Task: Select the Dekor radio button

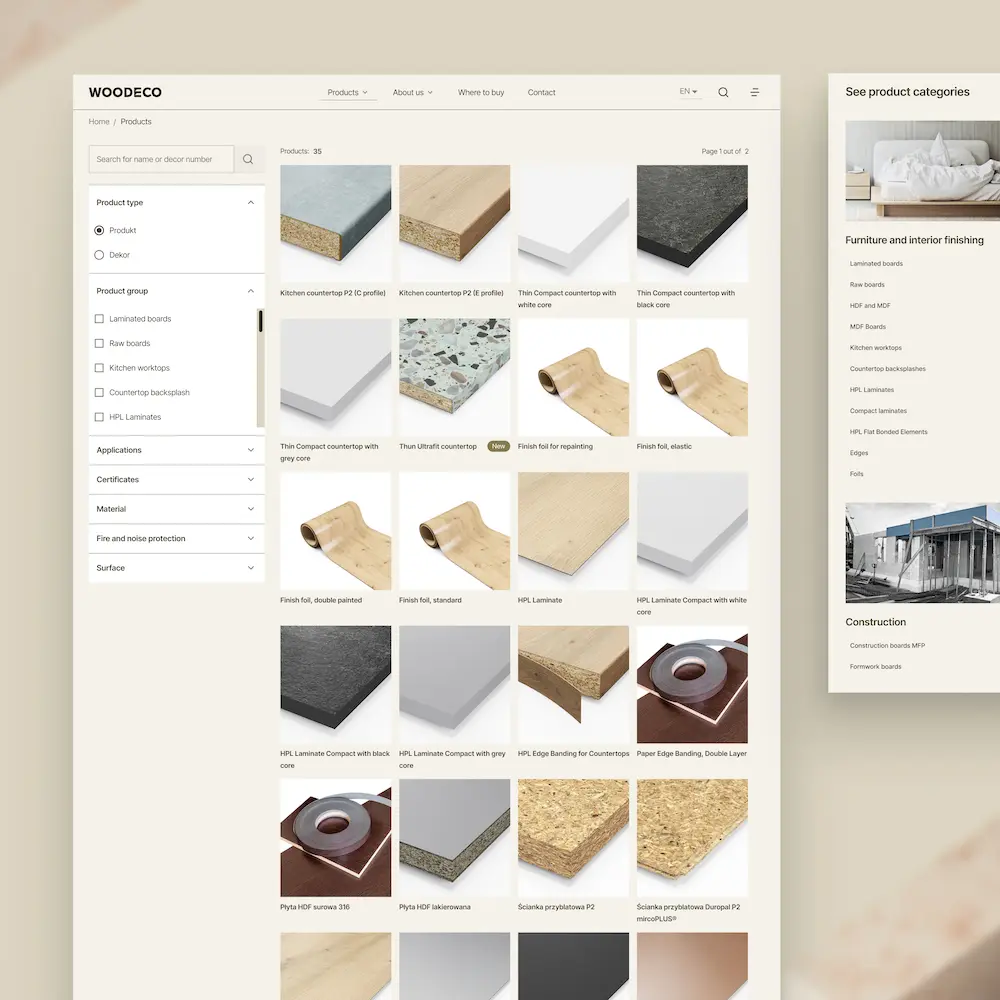Action: point(99,255)
